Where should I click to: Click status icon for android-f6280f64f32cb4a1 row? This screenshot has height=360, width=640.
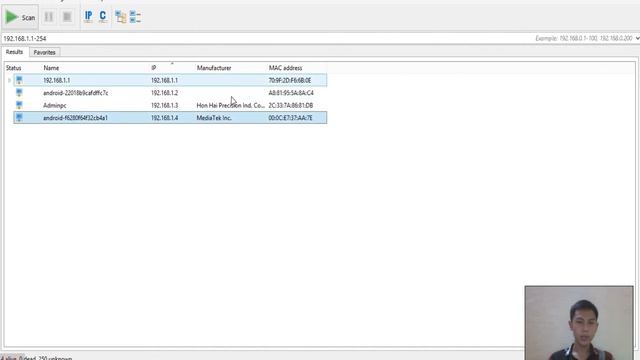pyautogui.click(x=19, y=118)
